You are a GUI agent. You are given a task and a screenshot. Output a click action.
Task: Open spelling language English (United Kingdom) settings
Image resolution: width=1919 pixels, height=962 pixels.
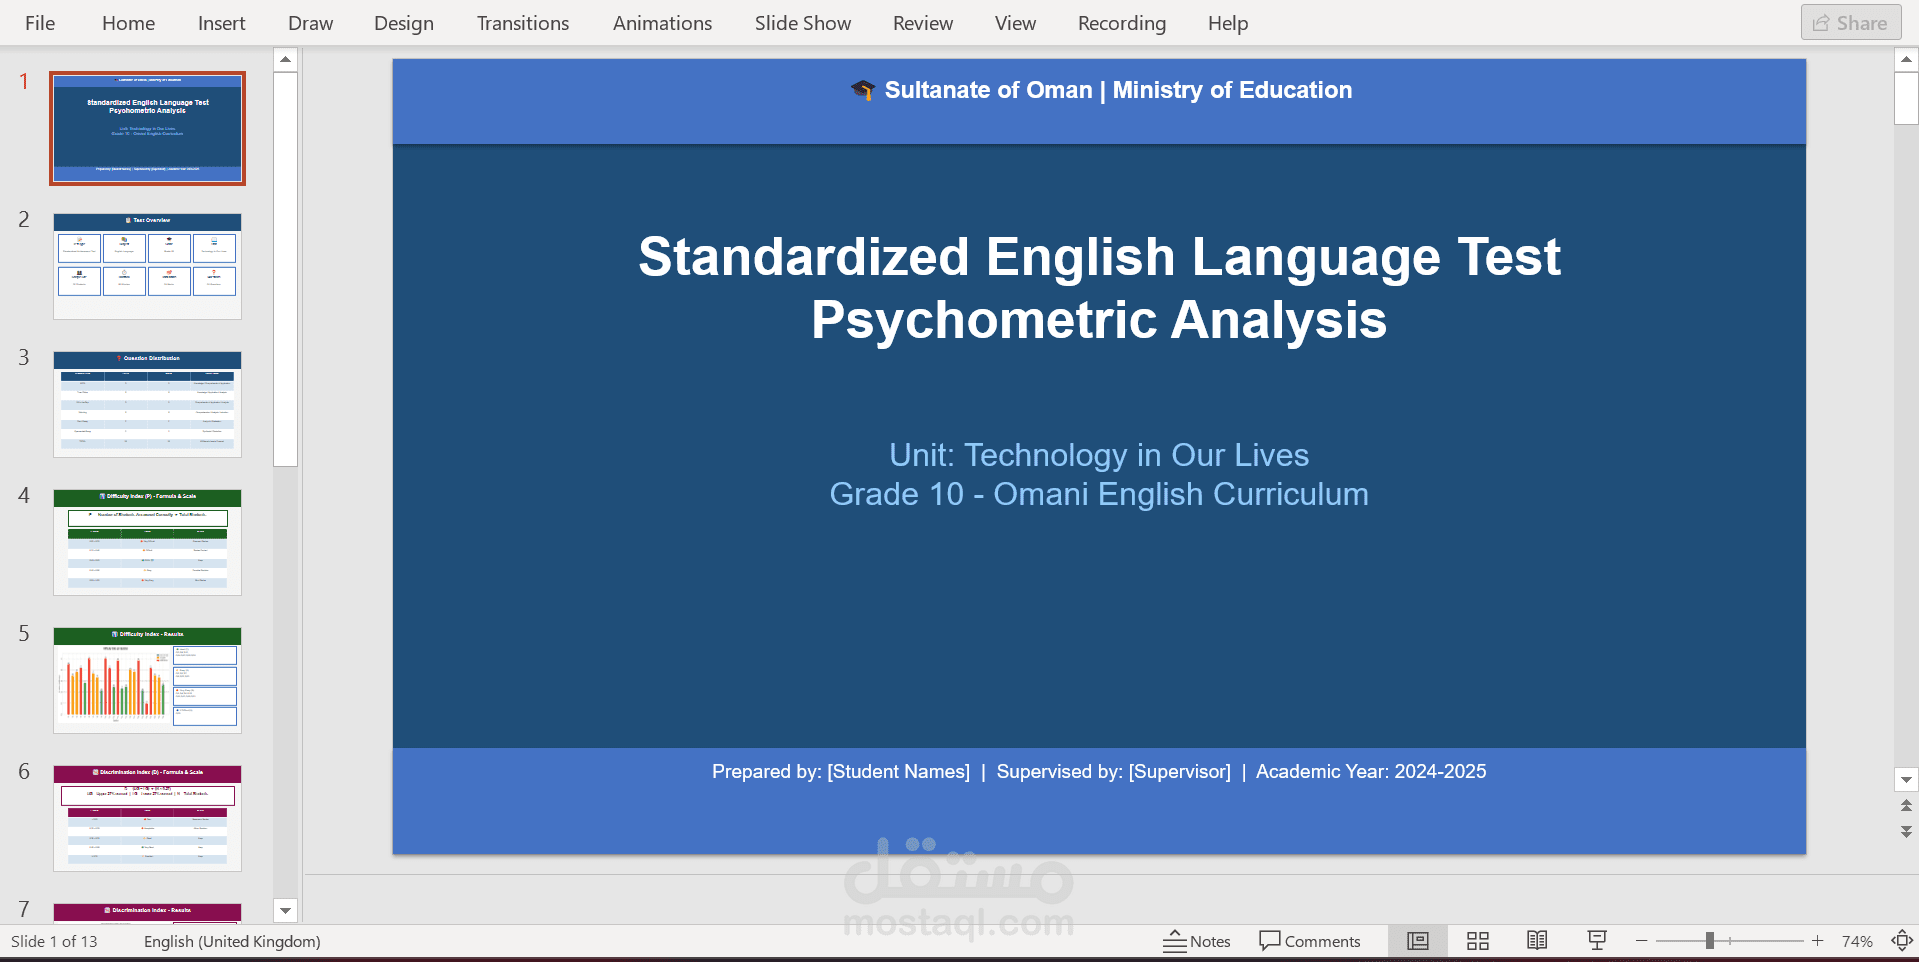point(231,941)
